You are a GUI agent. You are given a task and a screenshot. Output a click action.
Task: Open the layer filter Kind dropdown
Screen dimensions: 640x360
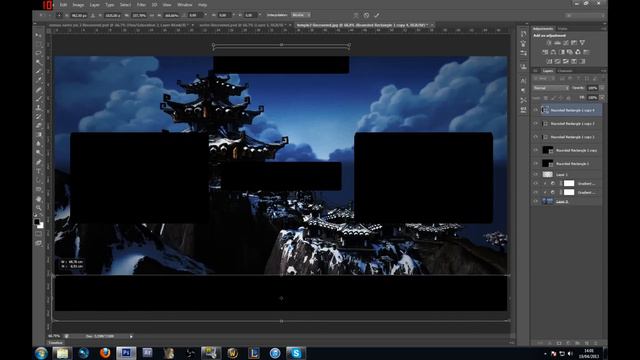545,78
